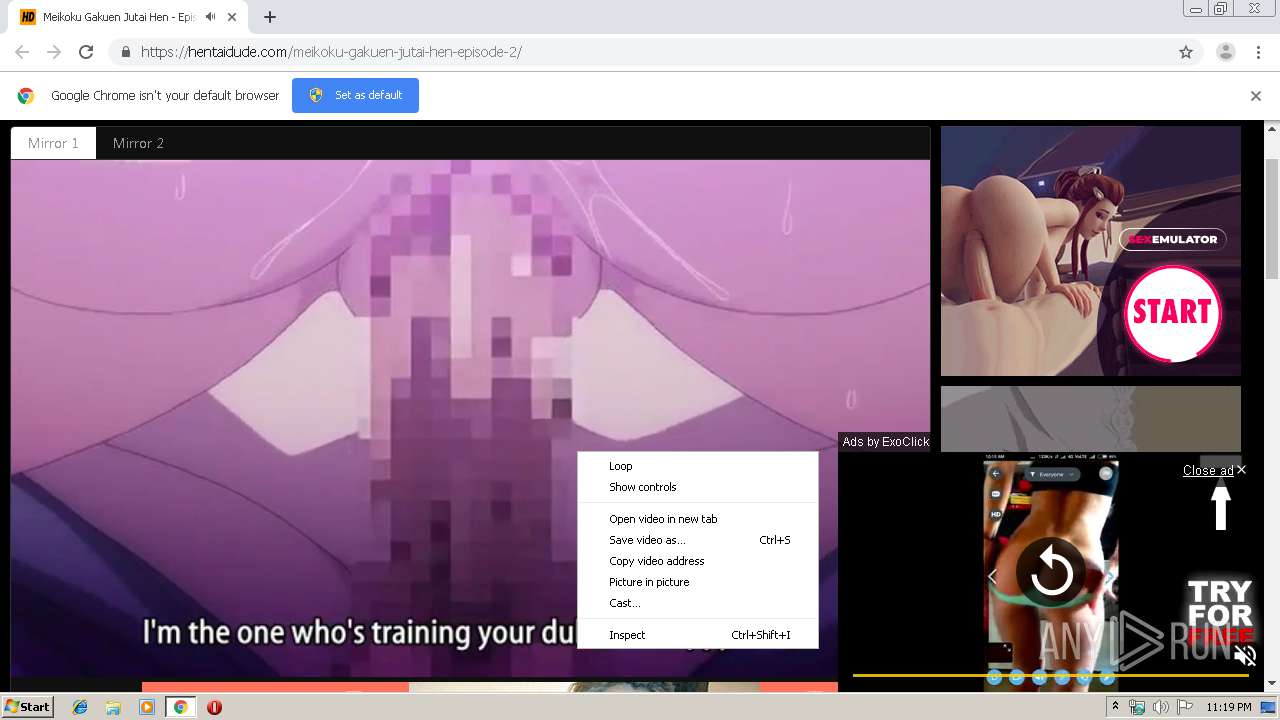View site info via padlock icon
The width and height of the screenshot is (1280, 720).
[x=125, y=52]
